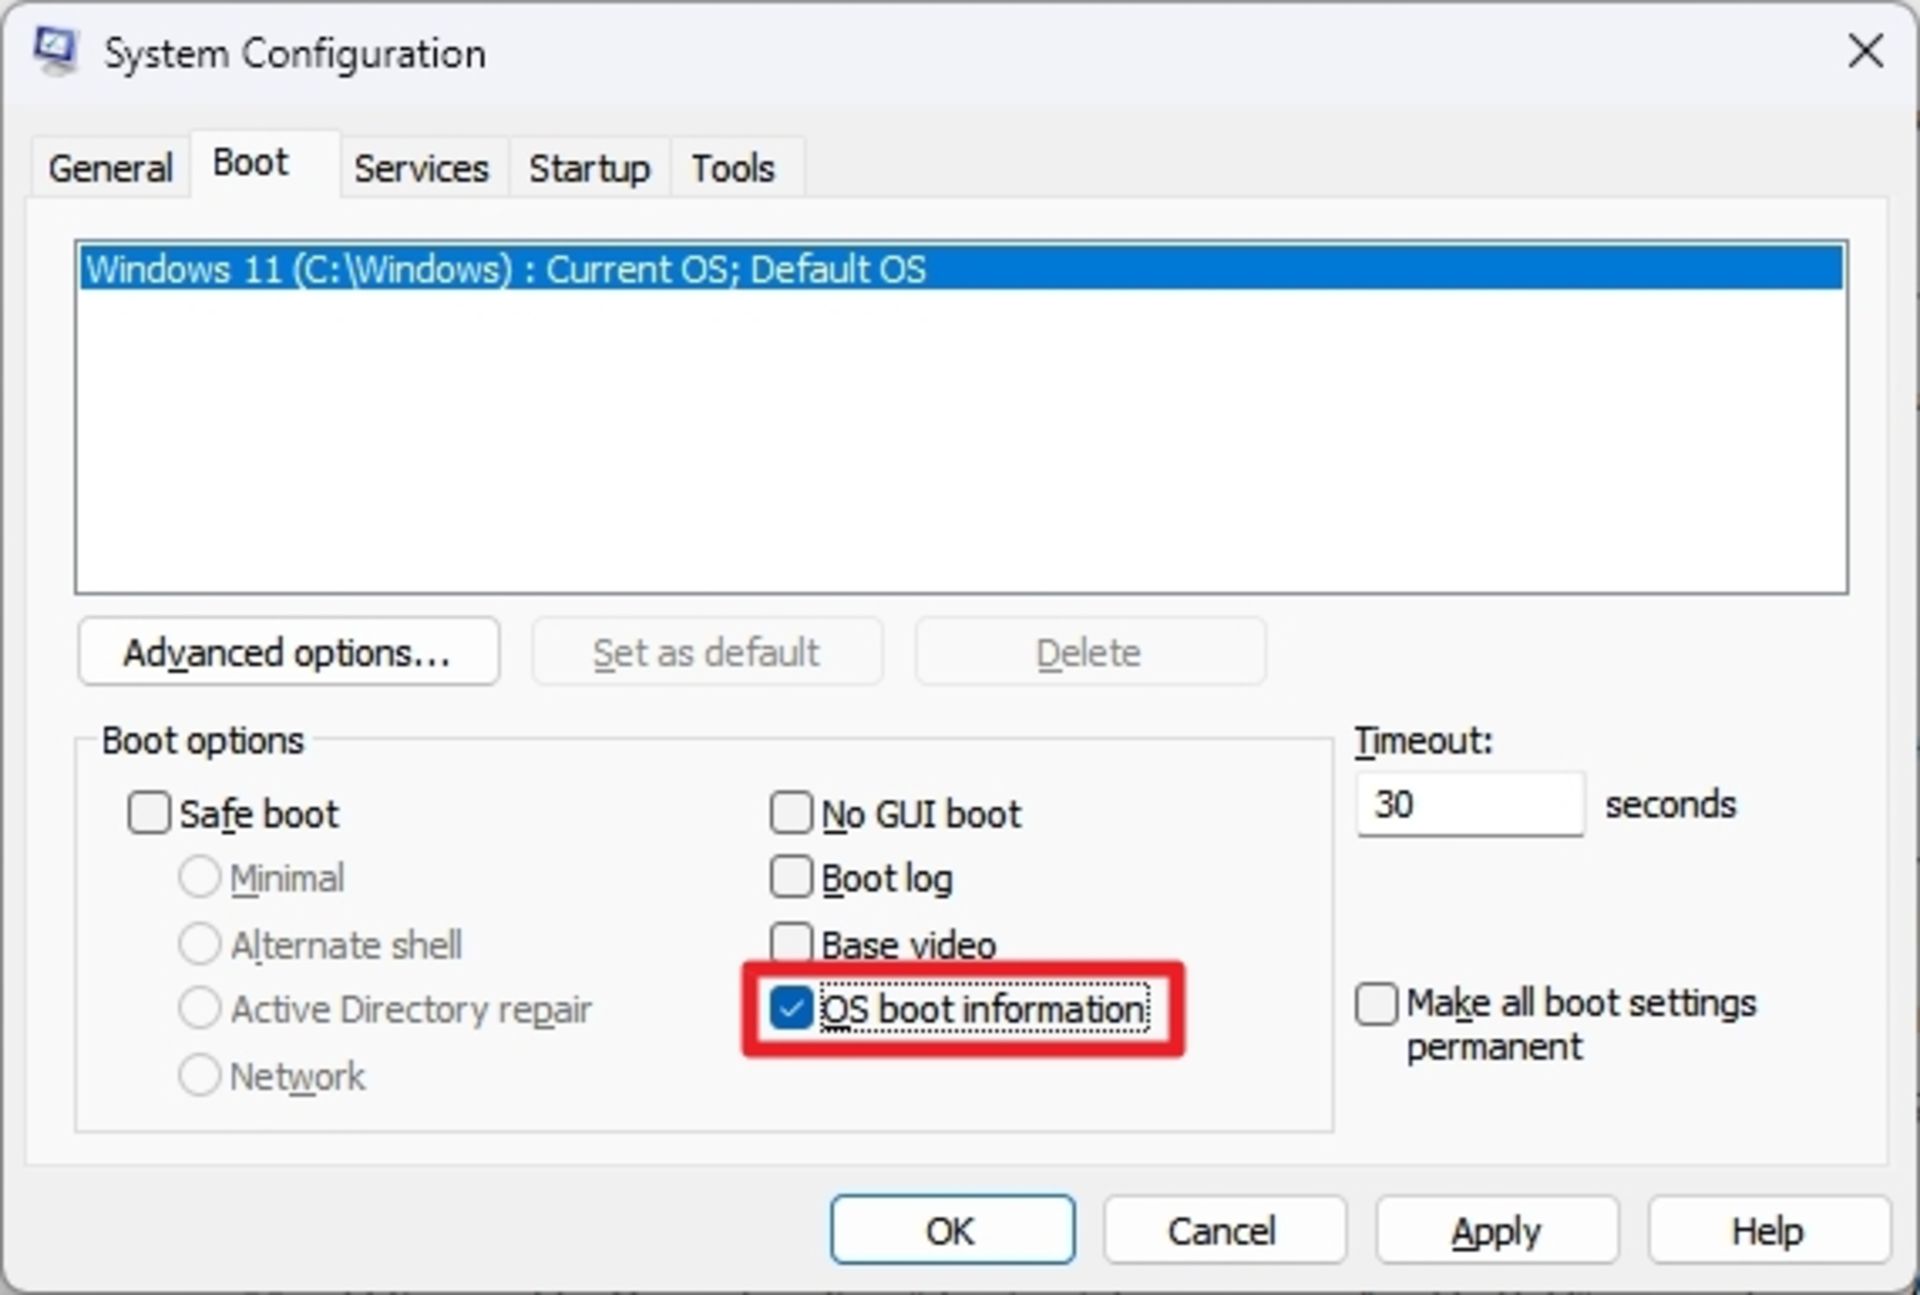Screen dimensions: 1920x1295
Task: Check the No GUI boot option
Action: click(x=790, y=813)
